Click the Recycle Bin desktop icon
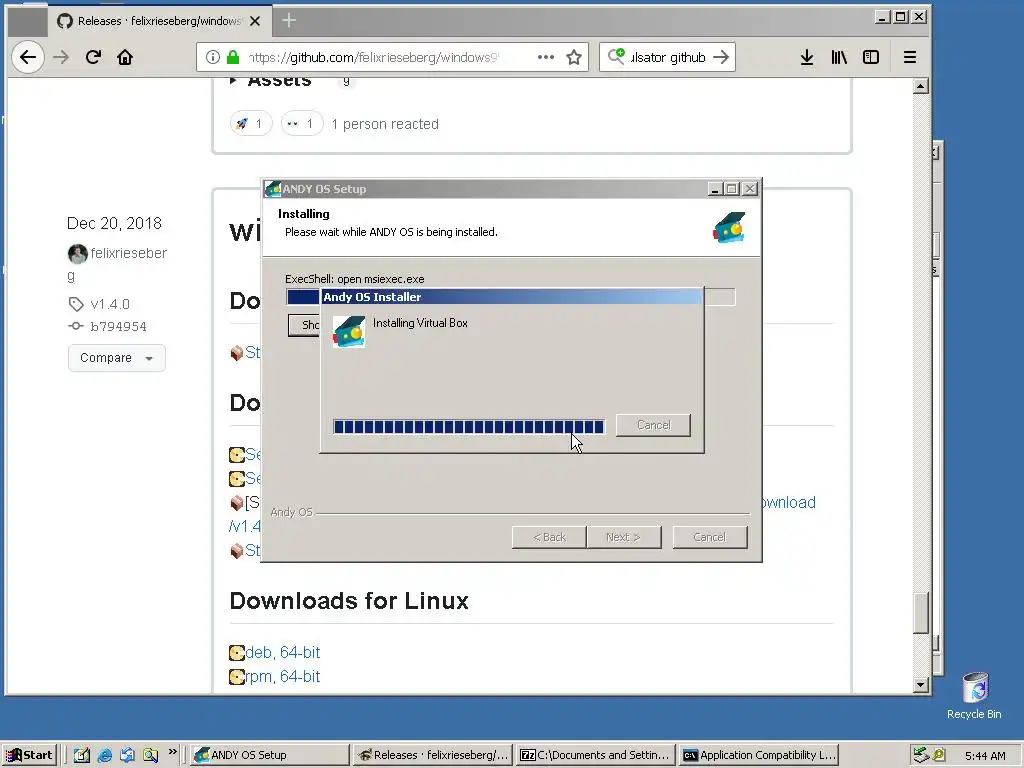Image resolution: width=1024 pixels, height=768 pixels. click(x=974, y=696)
